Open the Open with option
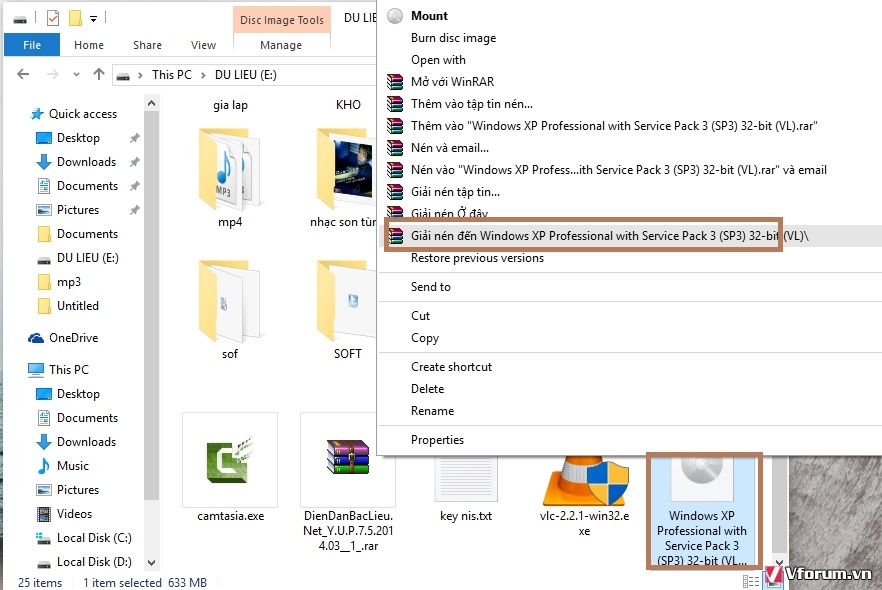The height and width of the screenshot is (590, 882). [x=438, y=60]
